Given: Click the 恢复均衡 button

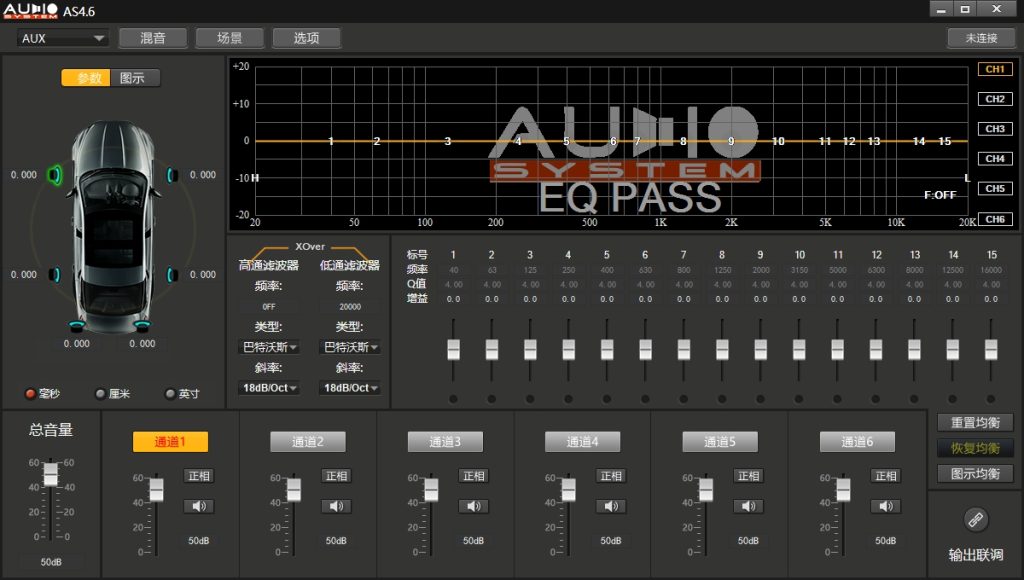Looking at the screenshot, I should point(975,448).
